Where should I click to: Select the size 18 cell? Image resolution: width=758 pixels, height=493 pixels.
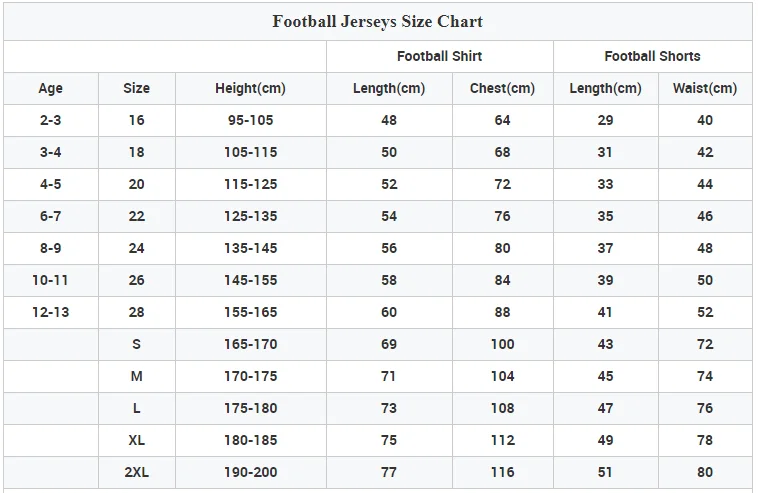(136, 152)
